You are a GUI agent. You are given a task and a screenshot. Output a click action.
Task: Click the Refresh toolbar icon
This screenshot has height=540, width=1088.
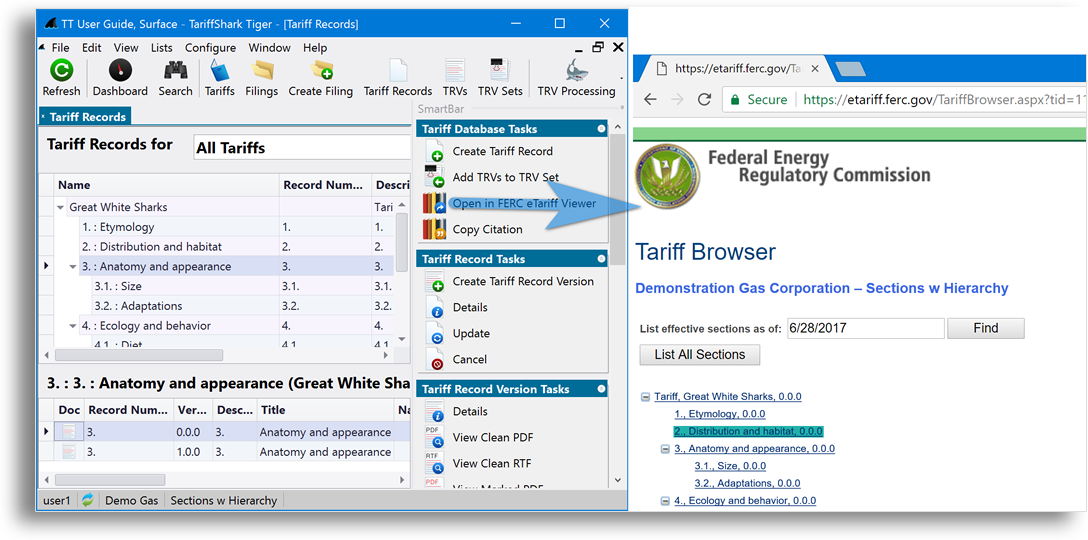tap(61, 71)
